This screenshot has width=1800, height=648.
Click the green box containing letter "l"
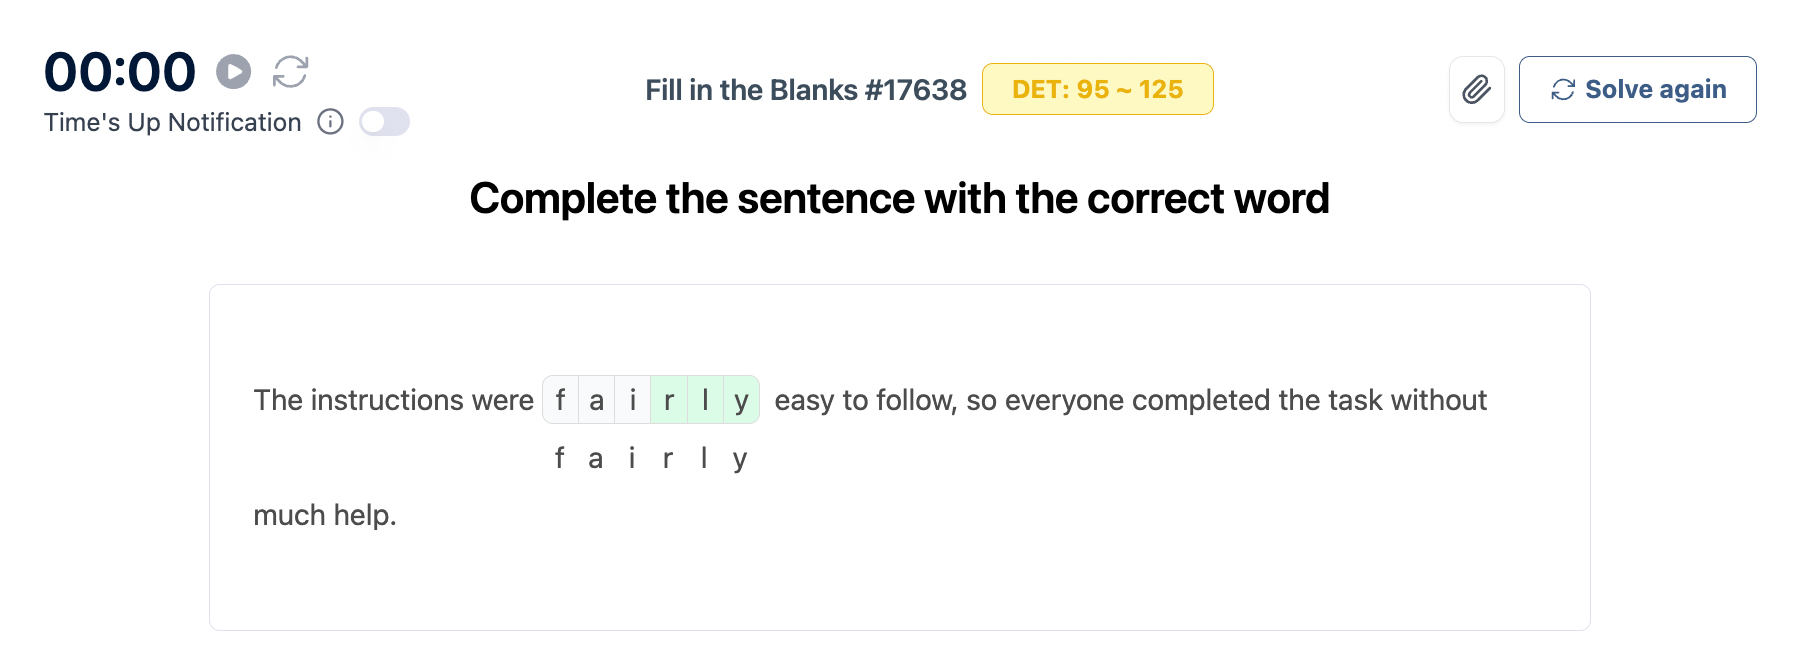click(x=705, y=400)
